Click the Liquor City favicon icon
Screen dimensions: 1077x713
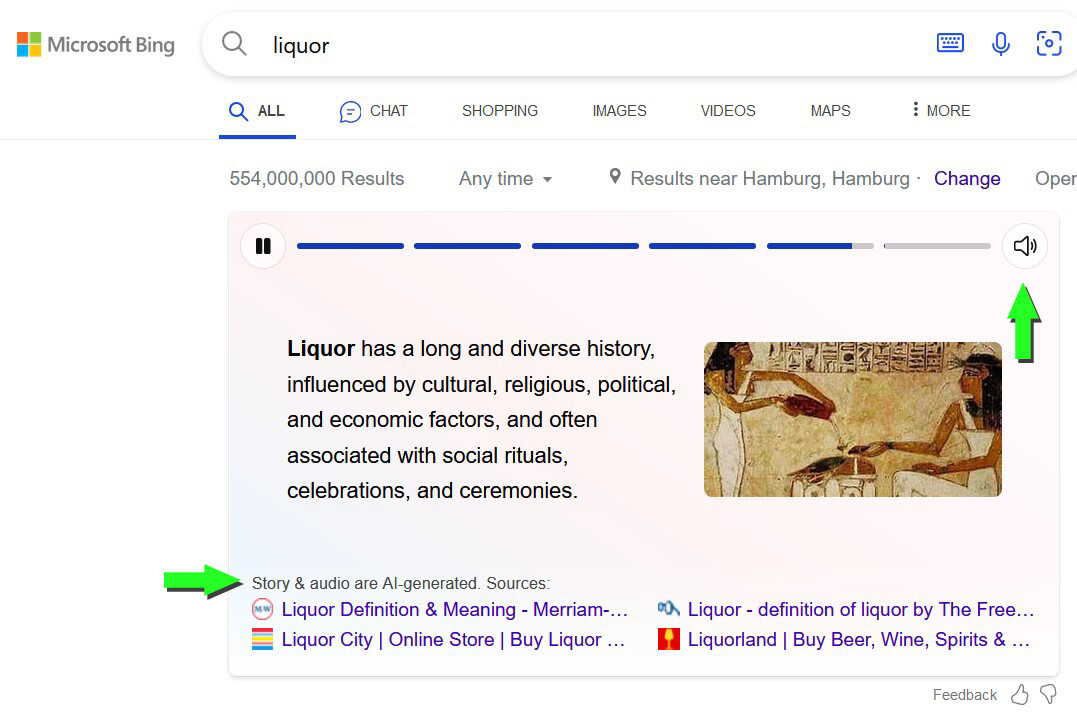click(x=262, y=640)
